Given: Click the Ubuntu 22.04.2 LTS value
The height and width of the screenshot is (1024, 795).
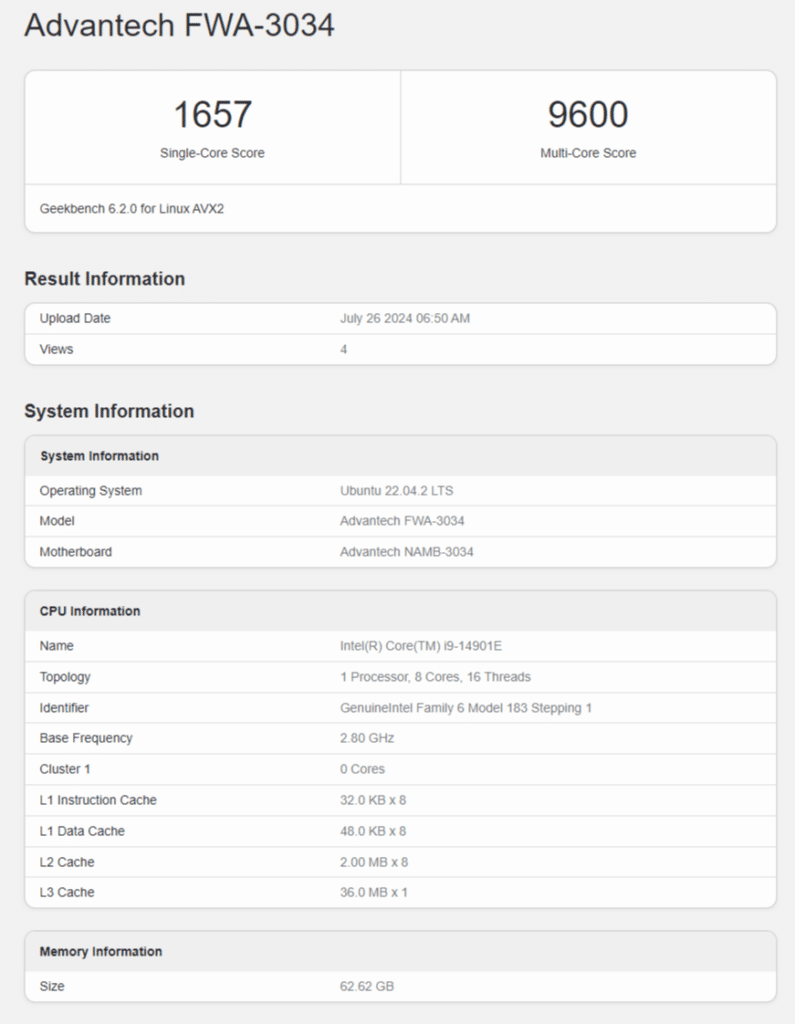Looking at the screenshot, I should [397, 491].
